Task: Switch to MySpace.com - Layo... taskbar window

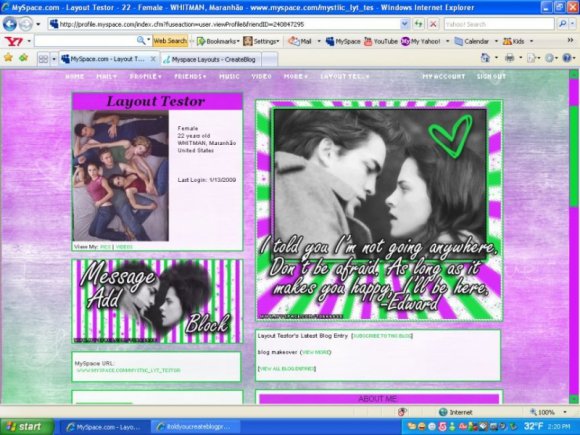Action: 104,427
